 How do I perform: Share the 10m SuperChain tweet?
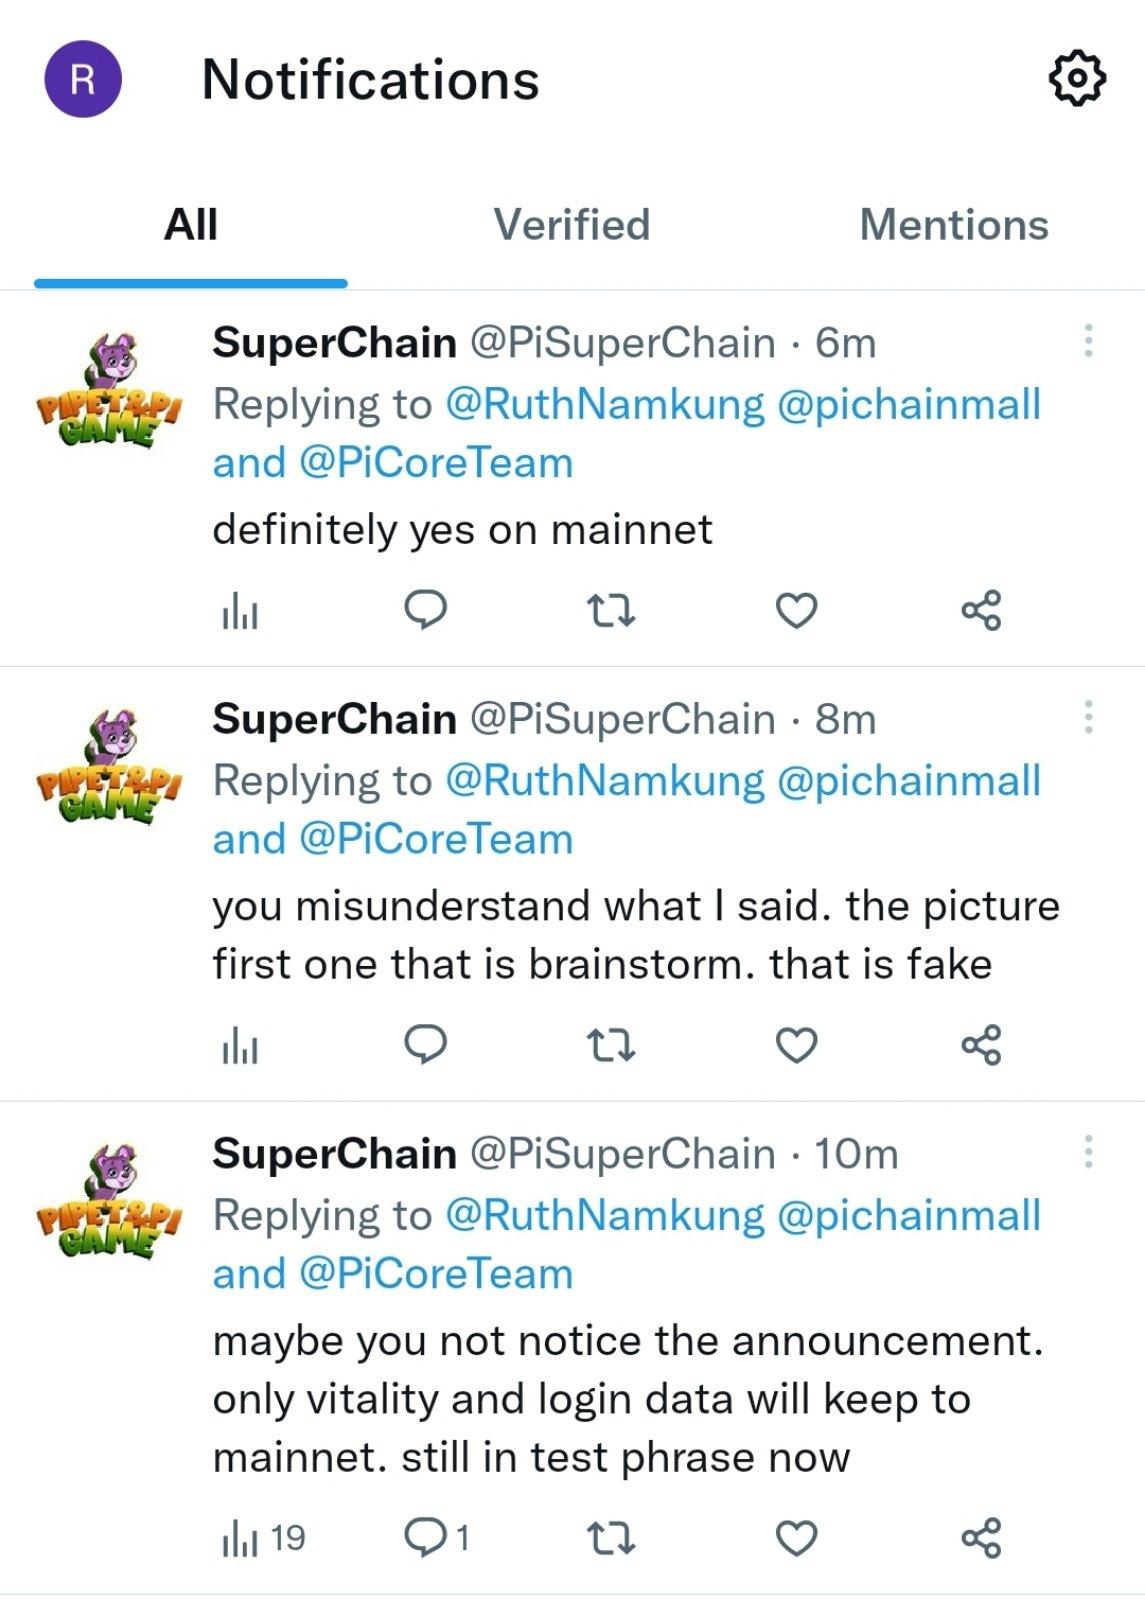[981, 1538]
